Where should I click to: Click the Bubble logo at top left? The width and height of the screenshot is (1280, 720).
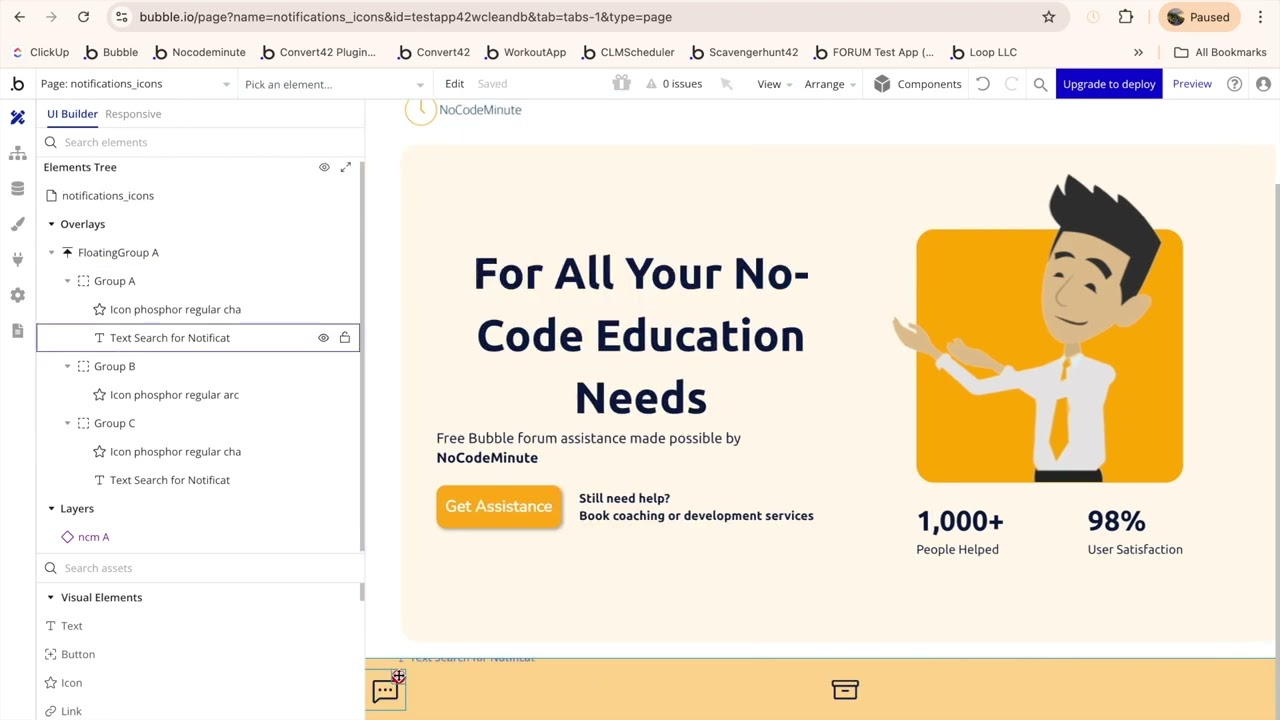17,84
